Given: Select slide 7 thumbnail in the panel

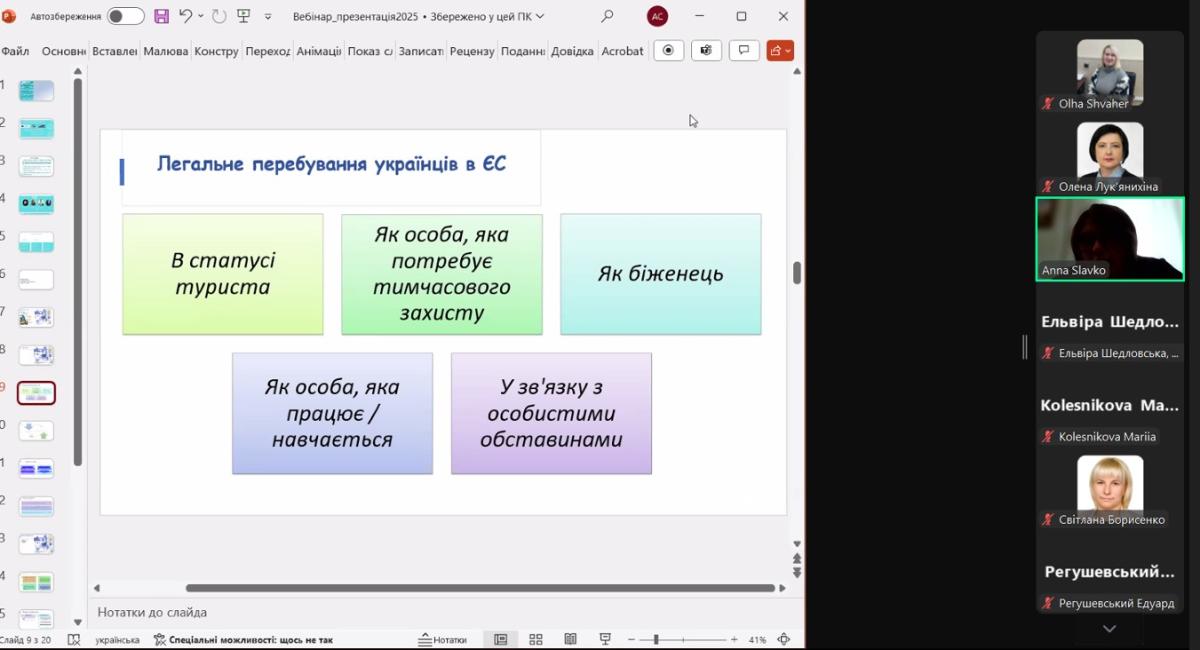Looking at the screenshot, I should tap(36, 318).
